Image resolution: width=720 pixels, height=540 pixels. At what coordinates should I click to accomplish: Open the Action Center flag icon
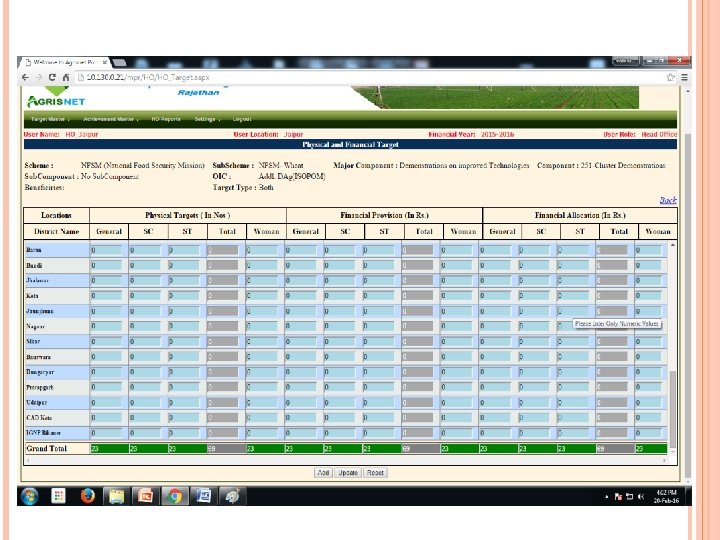click(618, 496)
